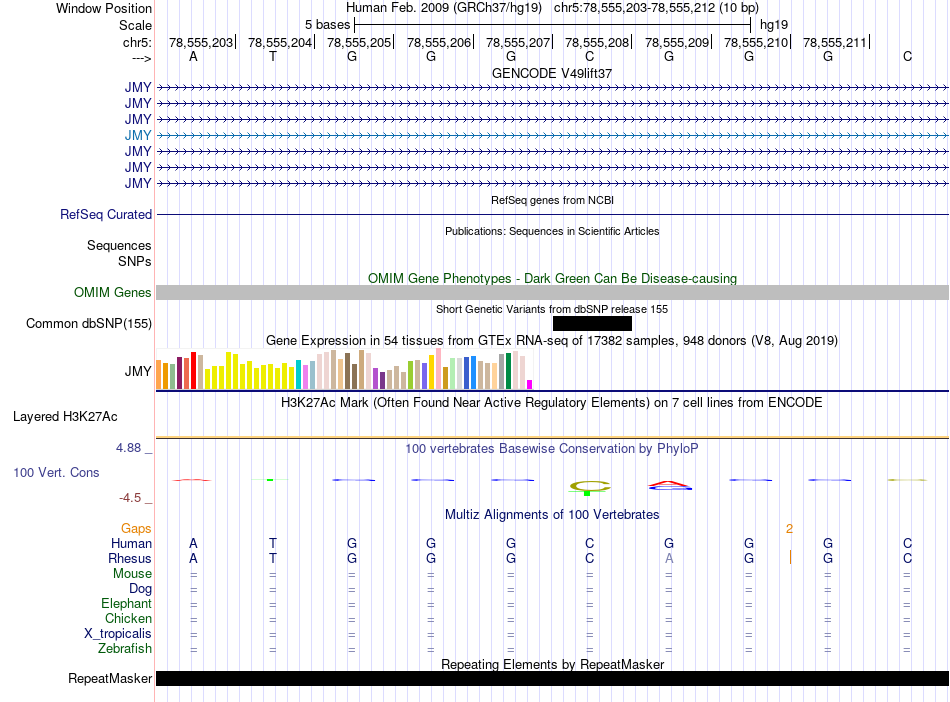Click the Window Position label

104,8
